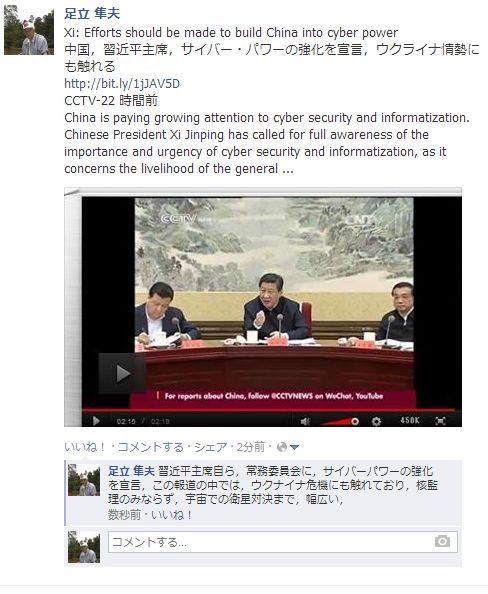The width and height of the screenshot is (488, 594).
Task: Select the 450K quality indicator
Action: point(410,420)
